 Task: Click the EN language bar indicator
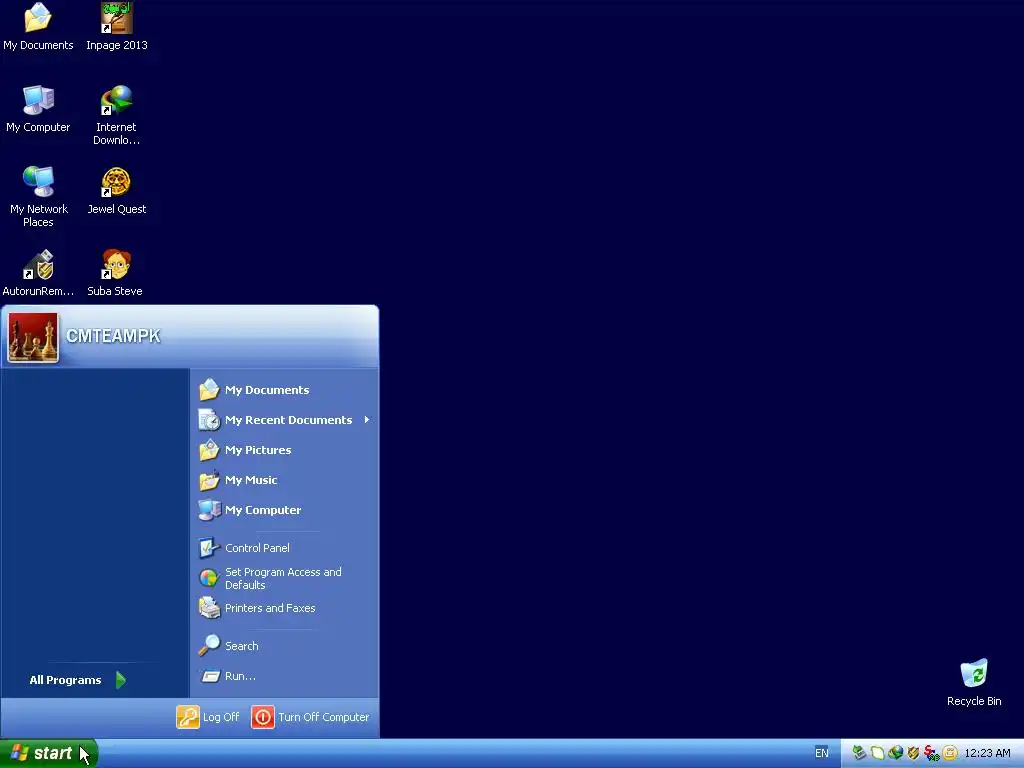822,753
